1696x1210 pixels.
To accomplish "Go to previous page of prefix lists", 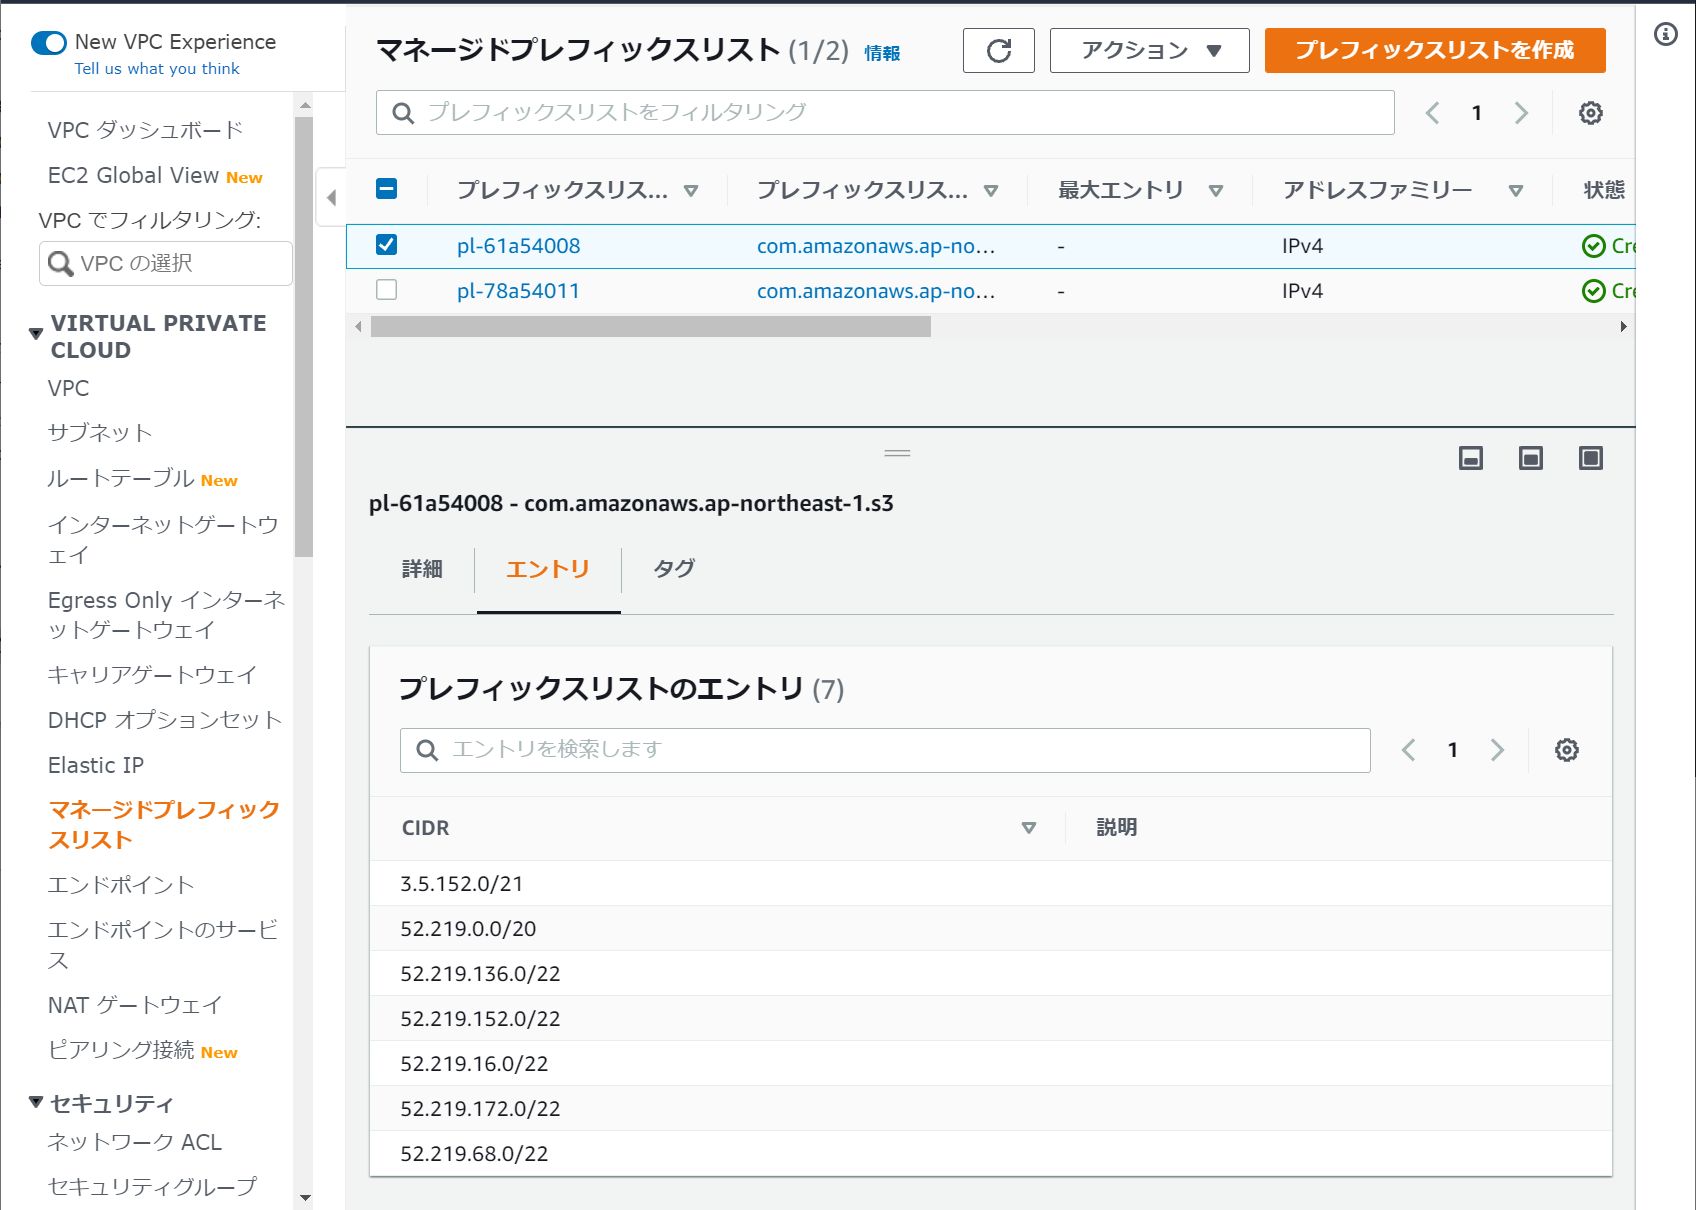I will click(x=1432, y=113).
